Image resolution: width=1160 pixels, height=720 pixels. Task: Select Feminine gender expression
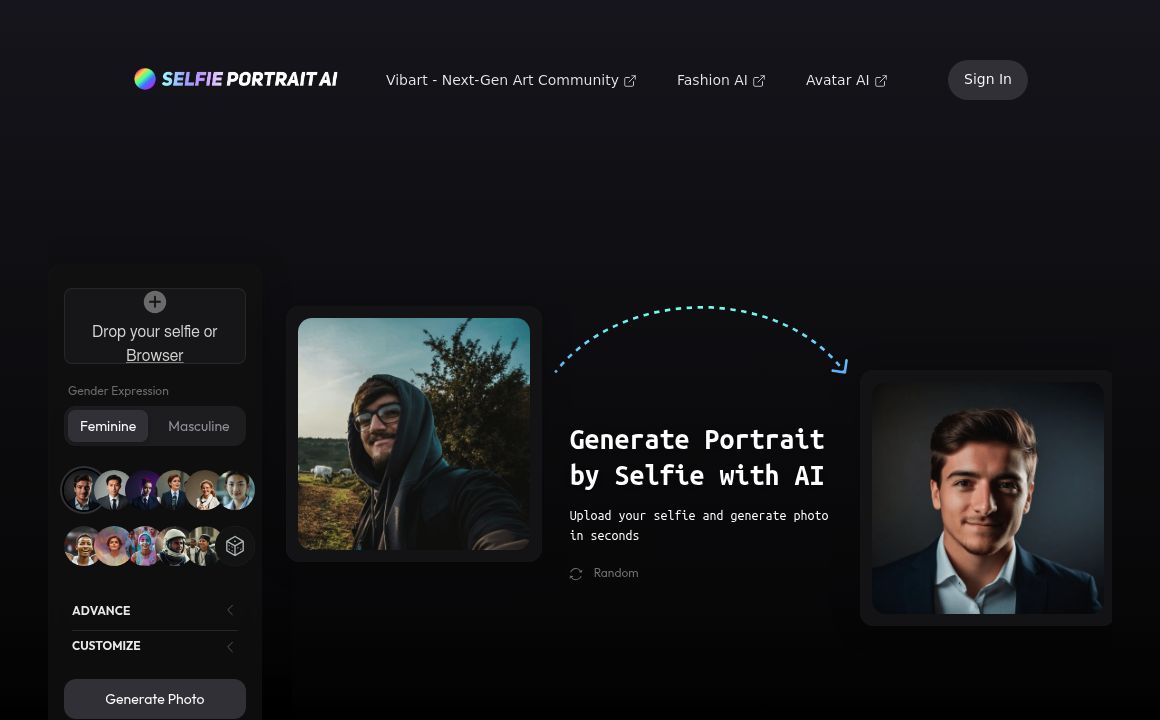(108, 426)
